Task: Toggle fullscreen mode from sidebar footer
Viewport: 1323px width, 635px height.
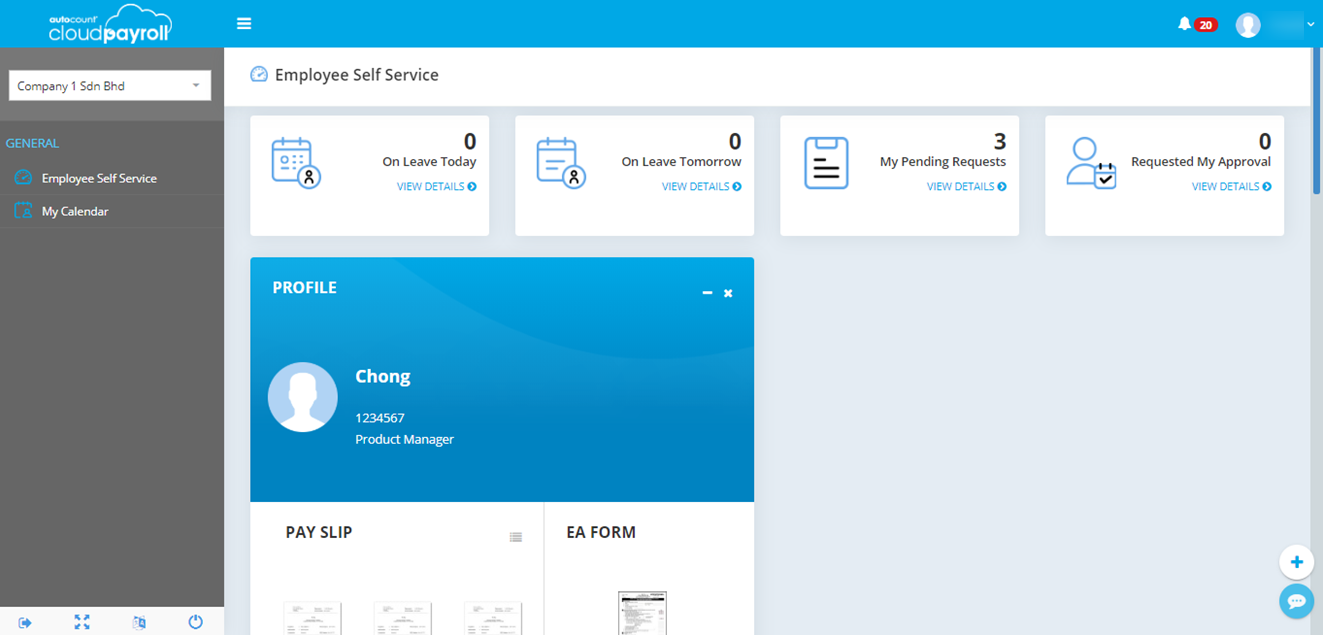Action: click(x=82, y=622)
